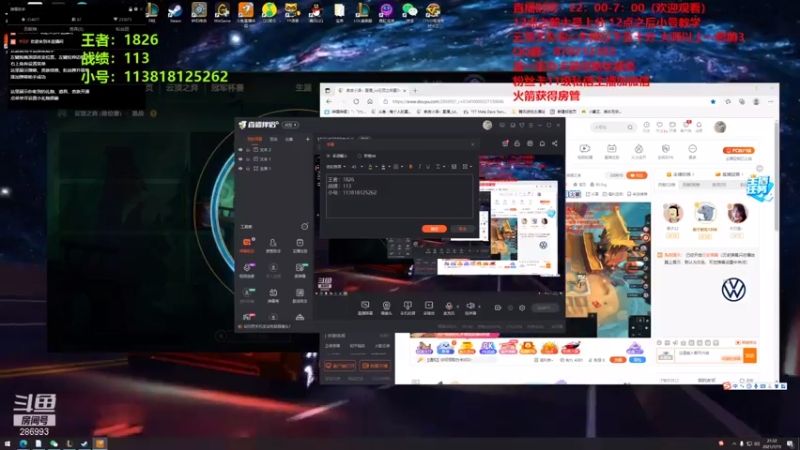Open the yellow folder desktop shortcut
The width and height of the screenshot is (800, 450).
pos(339,10)
